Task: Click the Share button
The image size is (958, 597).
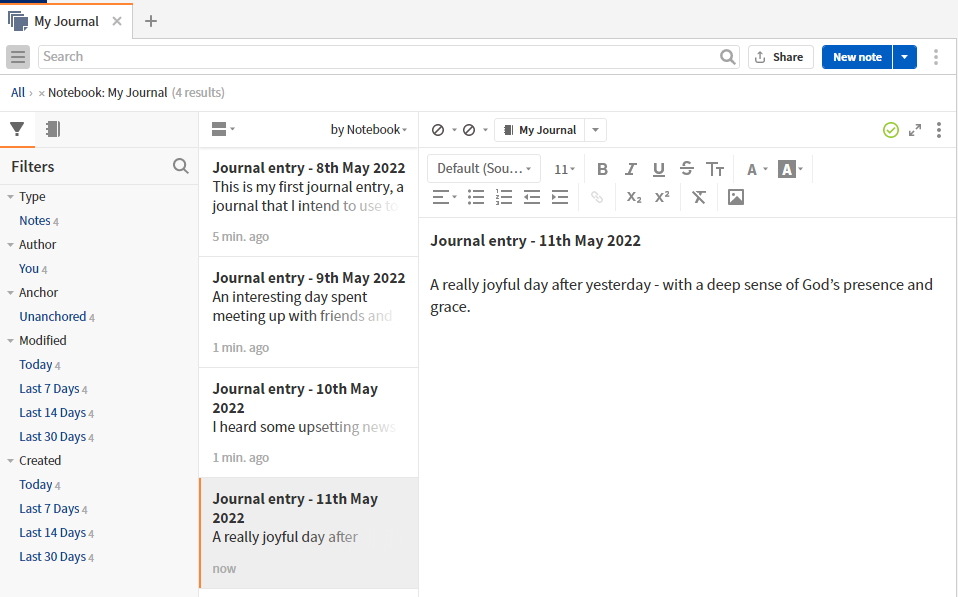Action: (x=781, y=57)
